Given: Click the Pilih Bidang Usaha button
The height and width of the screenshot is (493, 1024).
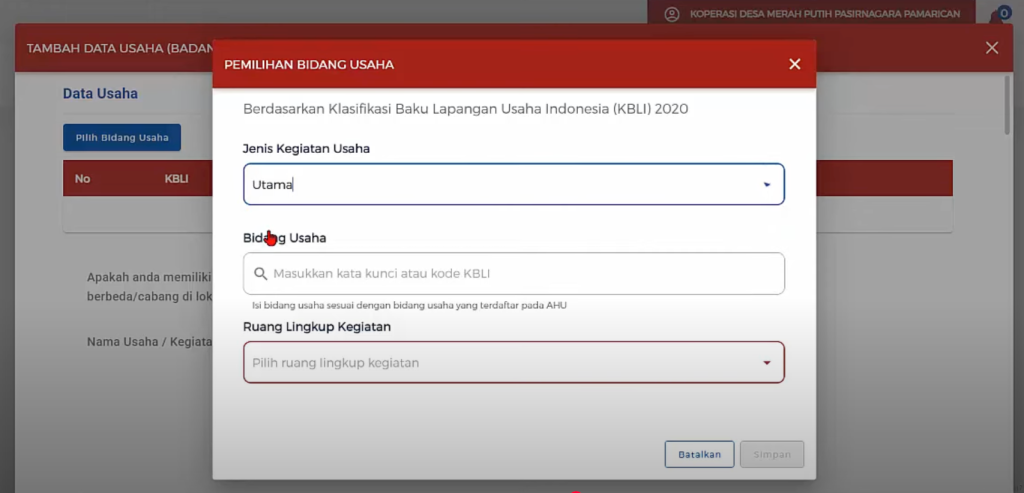Looking at the screenshot, I should click(x=122, y=138).
